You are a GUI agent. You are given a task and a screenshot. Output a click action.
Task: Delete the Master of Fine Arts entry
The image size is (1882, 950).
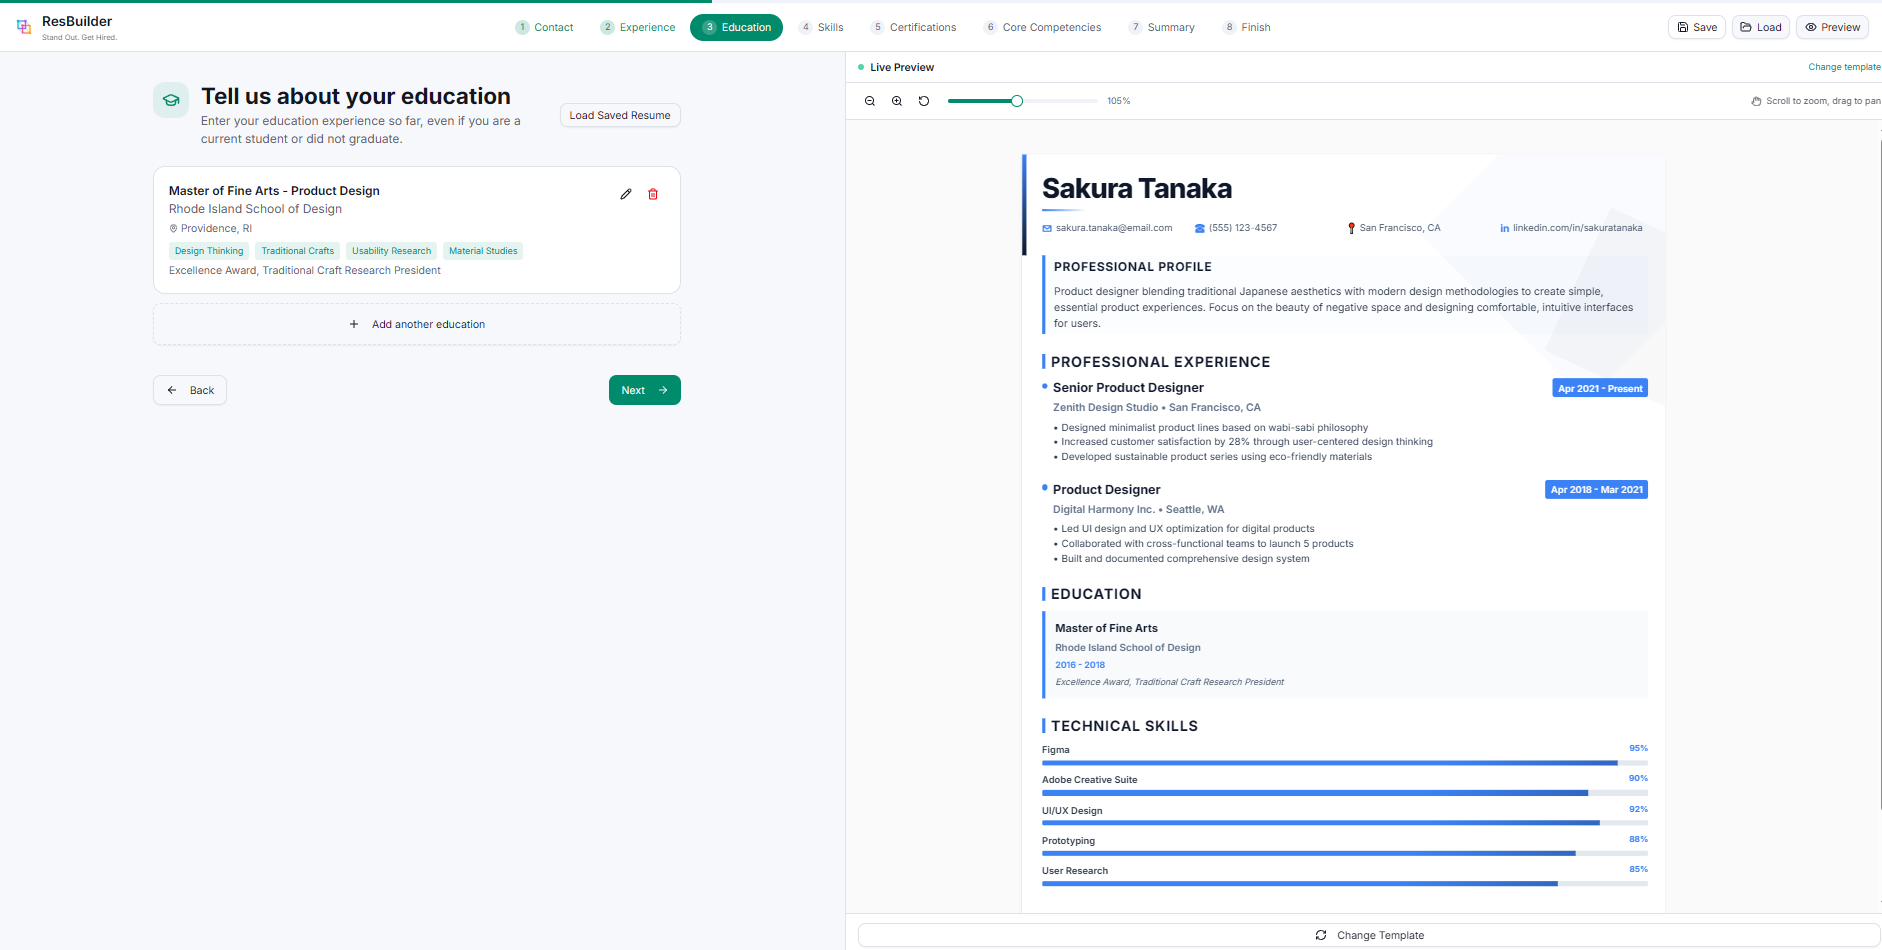pos(653,194)
